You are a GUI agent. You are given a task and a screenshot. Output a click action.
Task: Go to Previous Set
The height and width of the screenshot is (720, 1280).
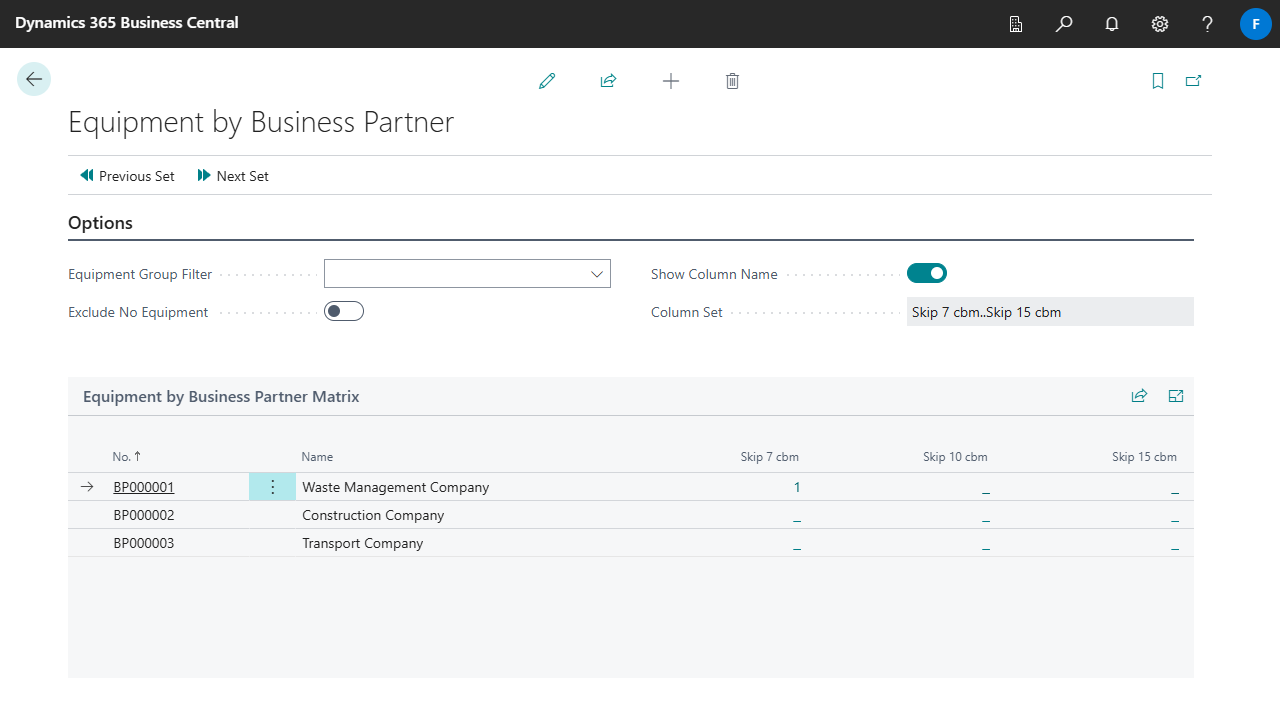[127, 176]
